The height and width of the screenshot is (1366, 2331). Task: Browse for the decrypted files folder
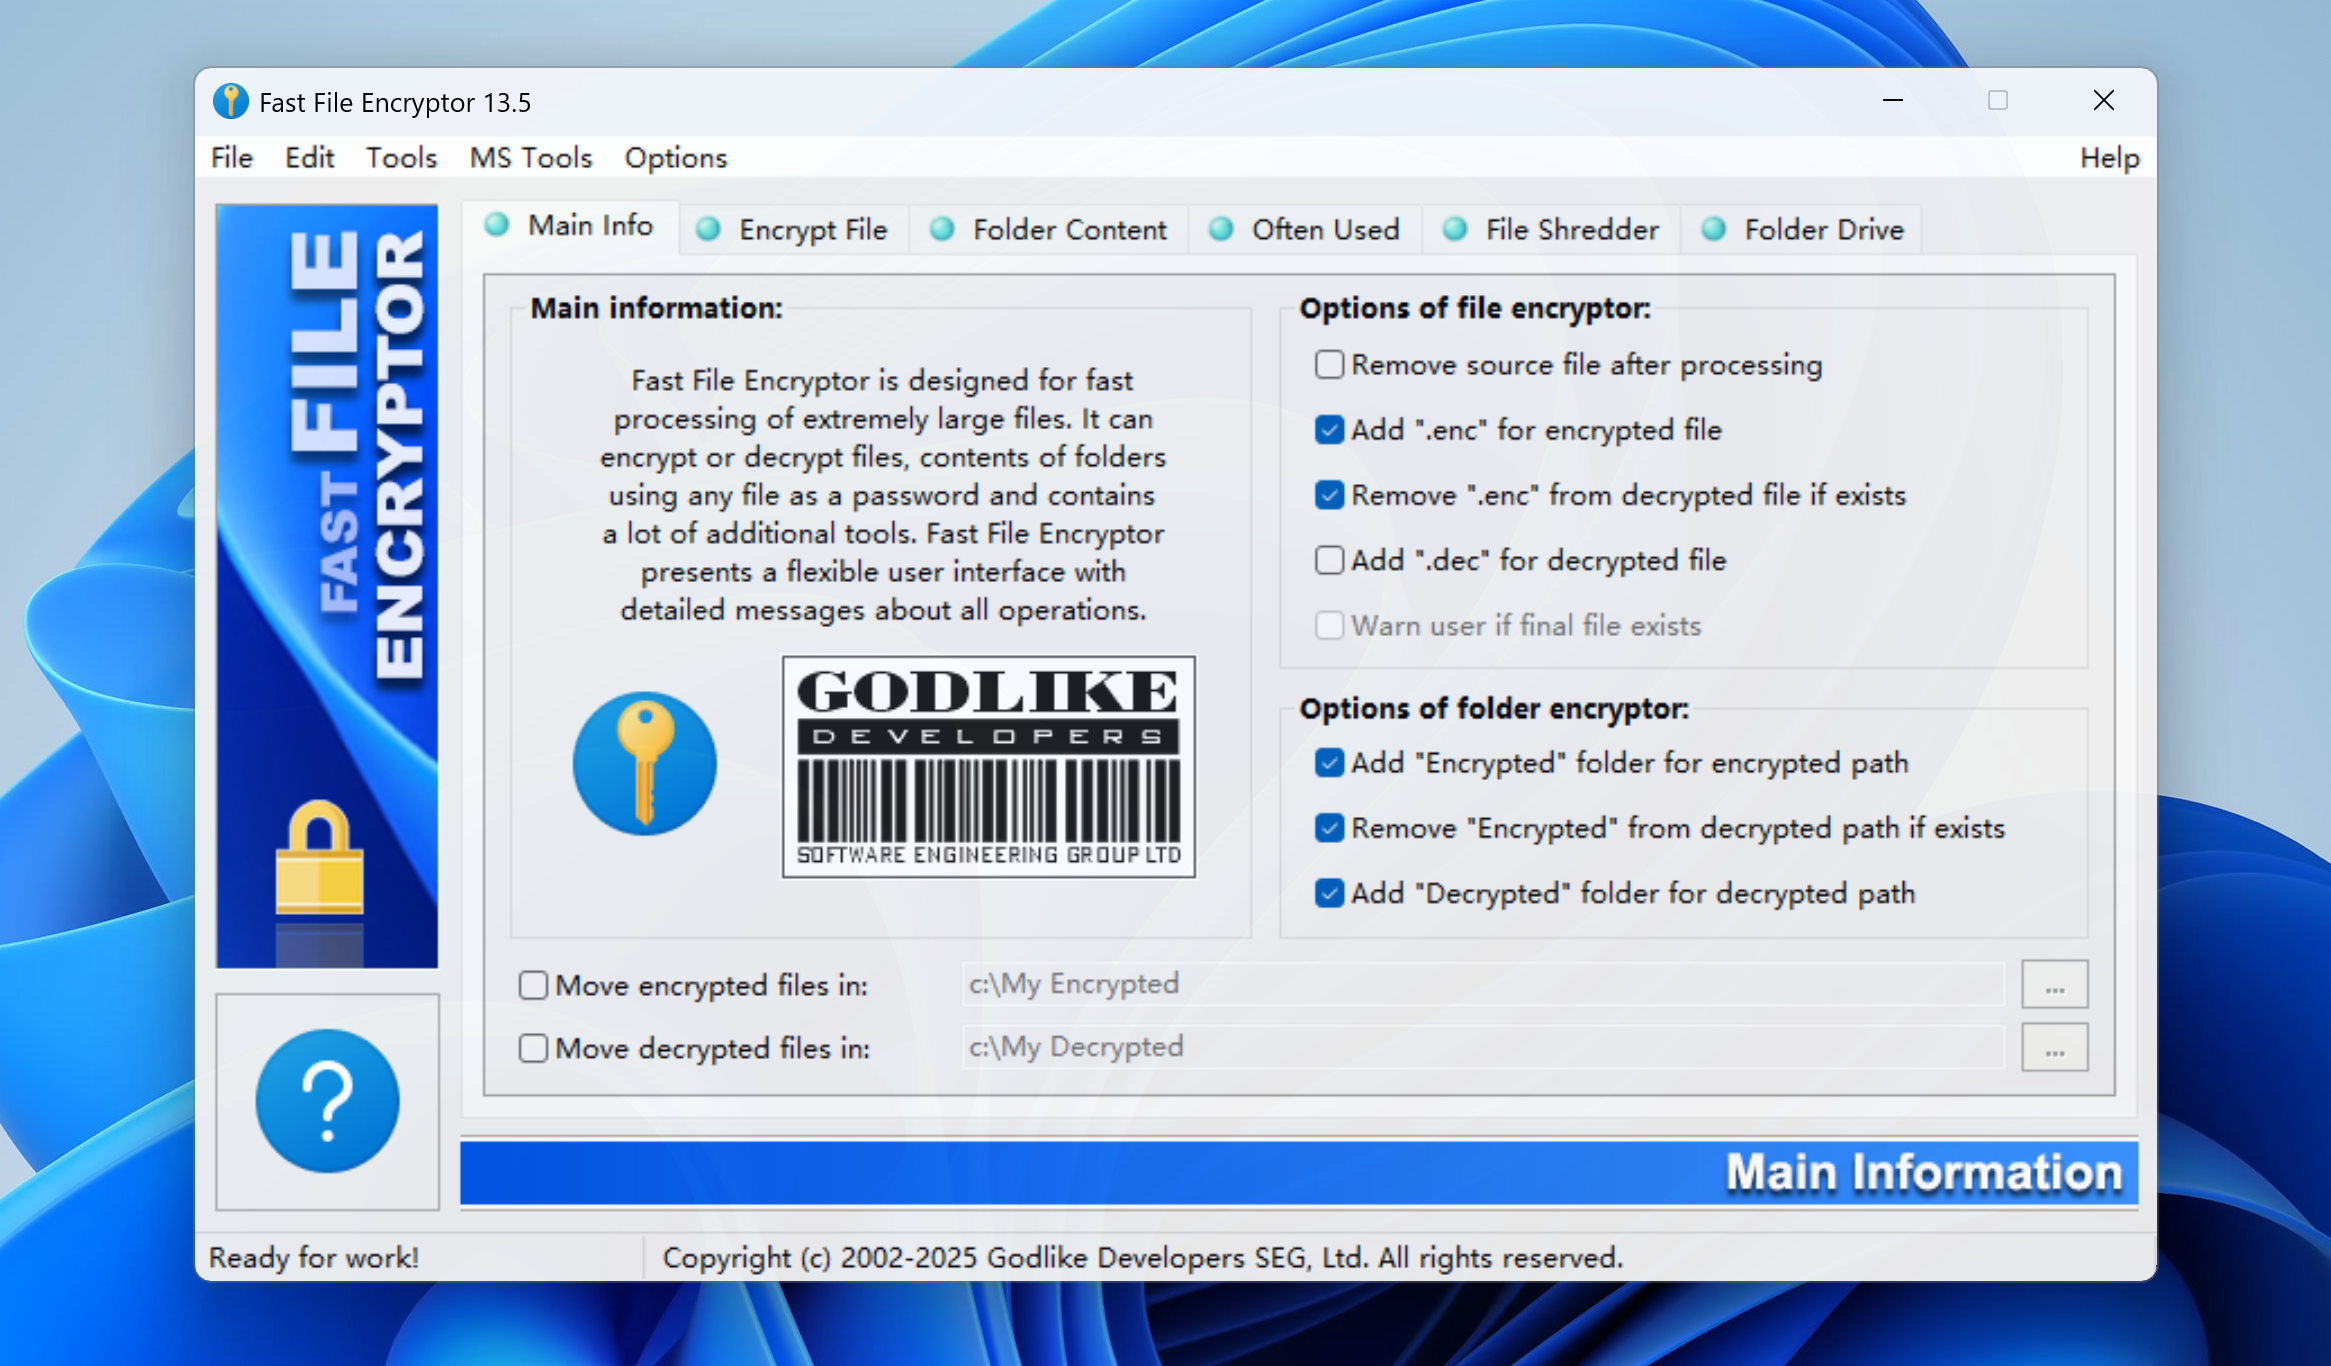coord(2054,1048)
